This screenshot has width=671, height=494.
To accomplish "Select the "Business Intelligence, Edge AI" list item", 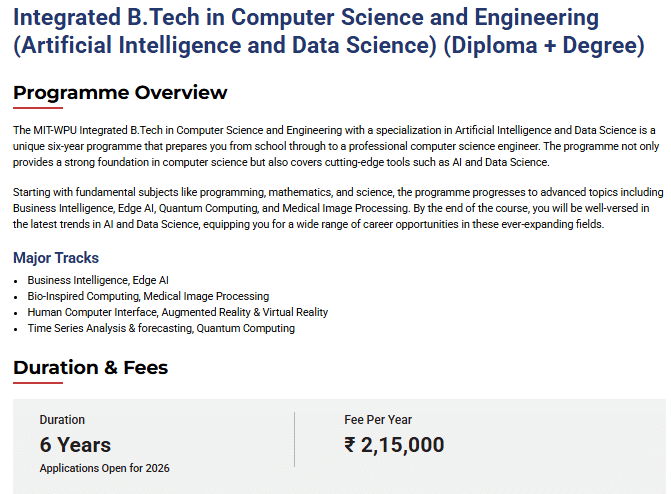I will coord(98,280).
